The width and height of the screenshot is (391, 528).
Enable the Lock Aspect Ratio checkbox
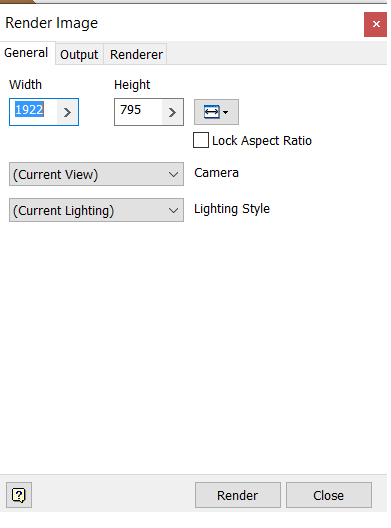pyautogui.click(x=201, y=140)
